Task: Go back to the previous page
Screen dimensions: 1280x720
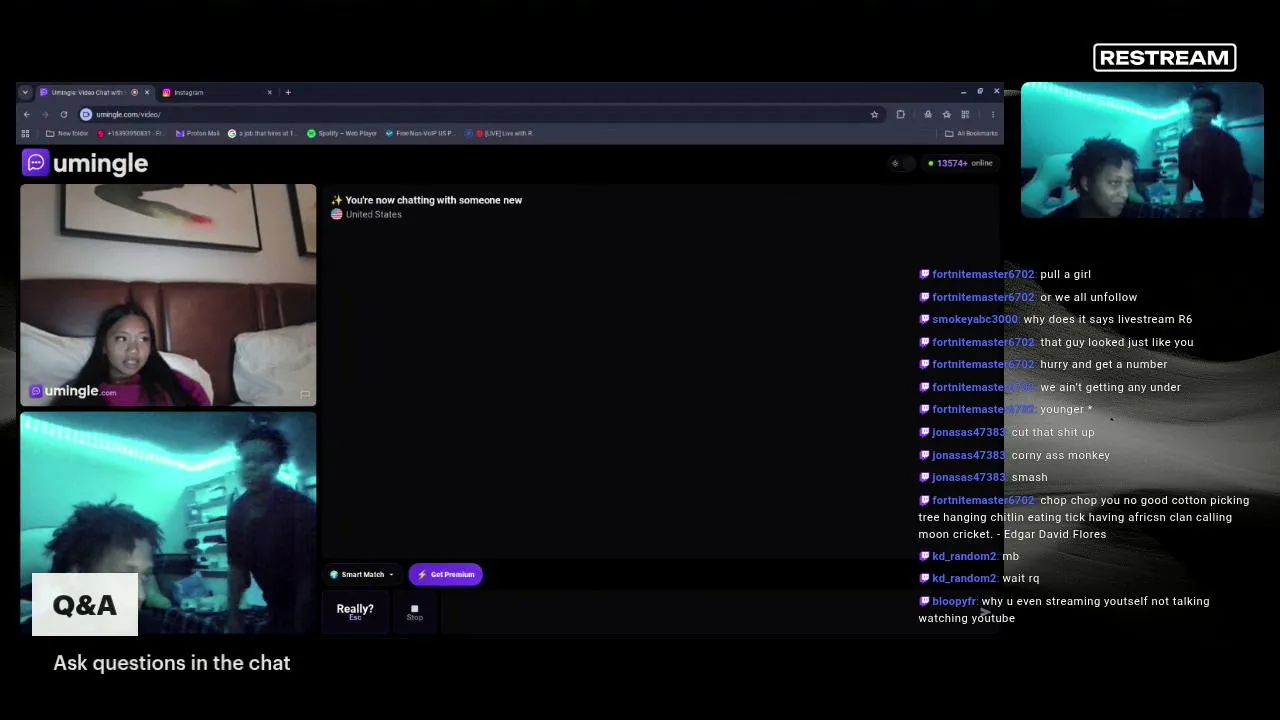Action: 27,114
